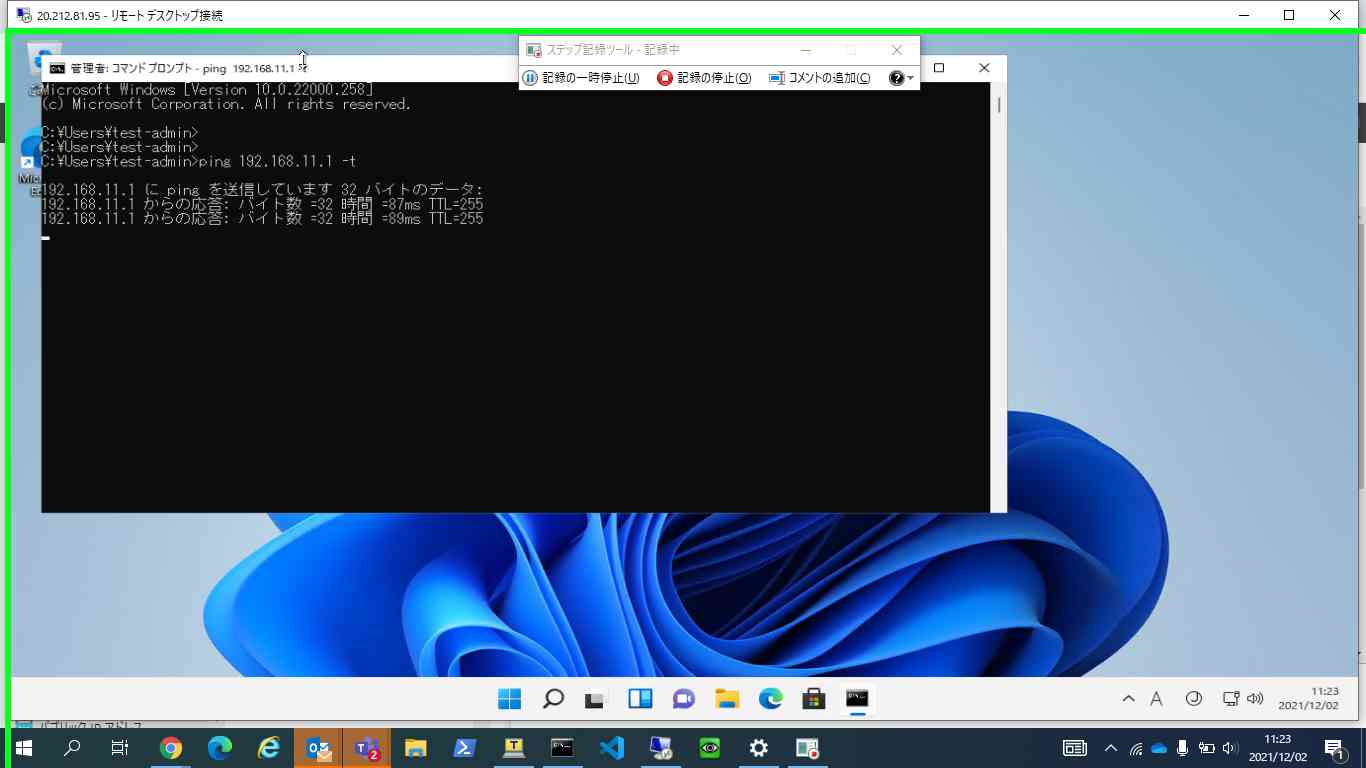Open Settings gear on local taskbar
The width and height of the screenshot is (1366, 768).
[x=758, y=748]
